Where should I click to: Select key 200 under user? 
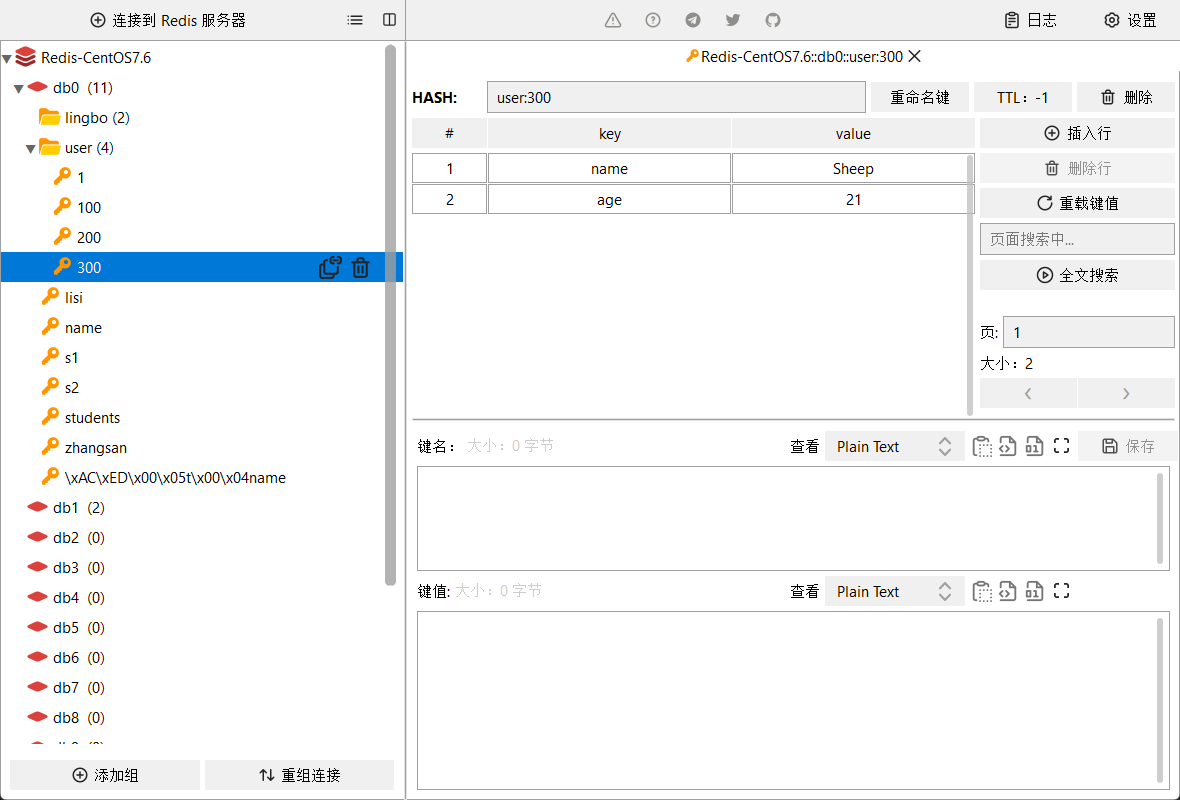[89, 238]
